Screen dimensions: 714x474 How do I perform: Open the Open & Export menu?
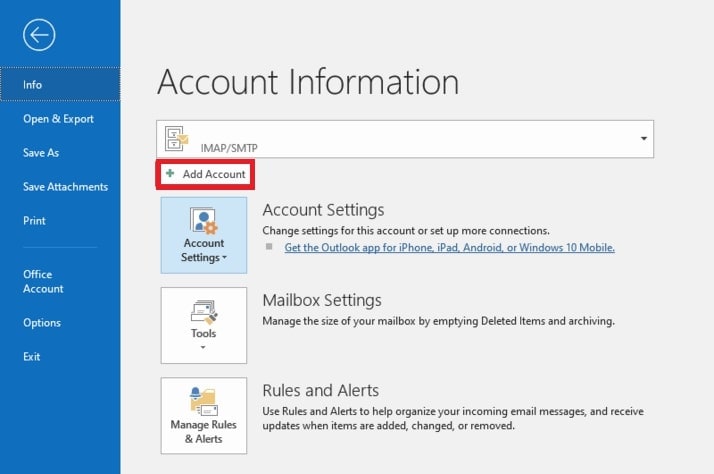(58, 119)
